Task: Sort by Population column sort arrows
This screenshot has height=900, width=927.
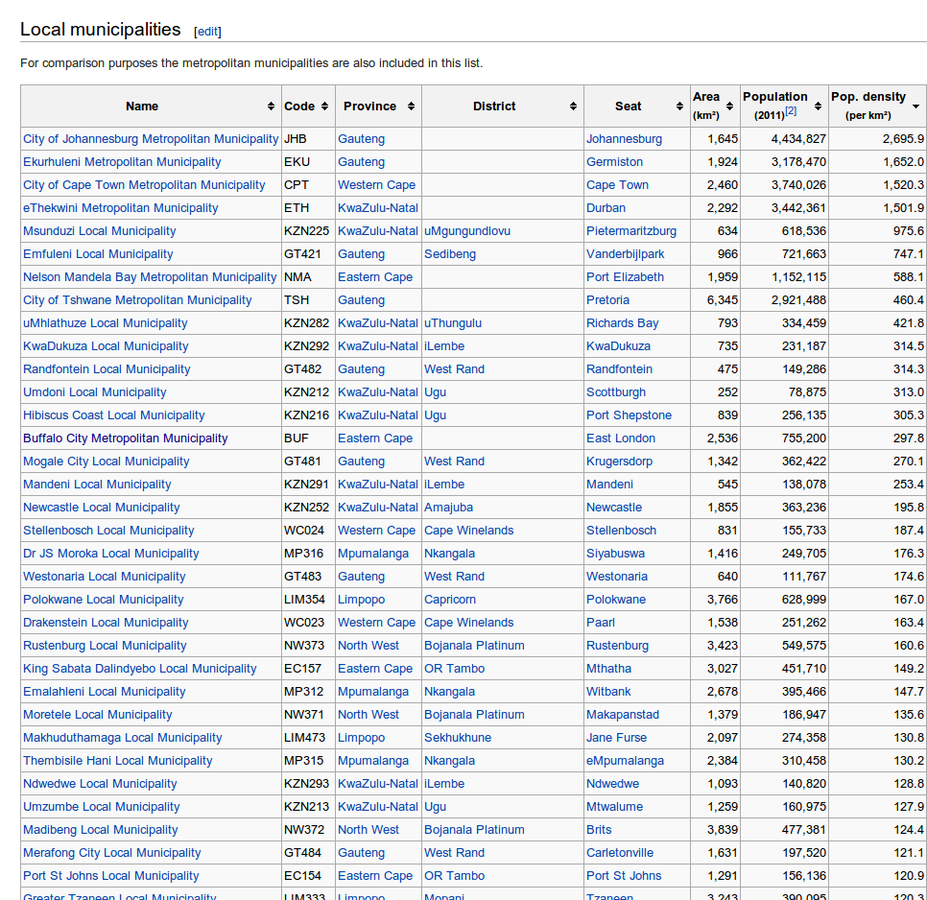Action: point(818,106)
